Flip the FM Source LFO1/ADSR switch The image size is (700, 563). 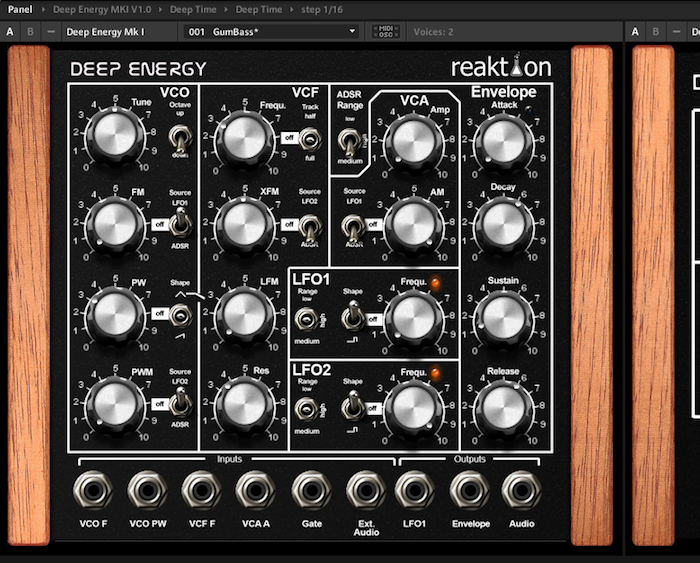pos(180,223)
